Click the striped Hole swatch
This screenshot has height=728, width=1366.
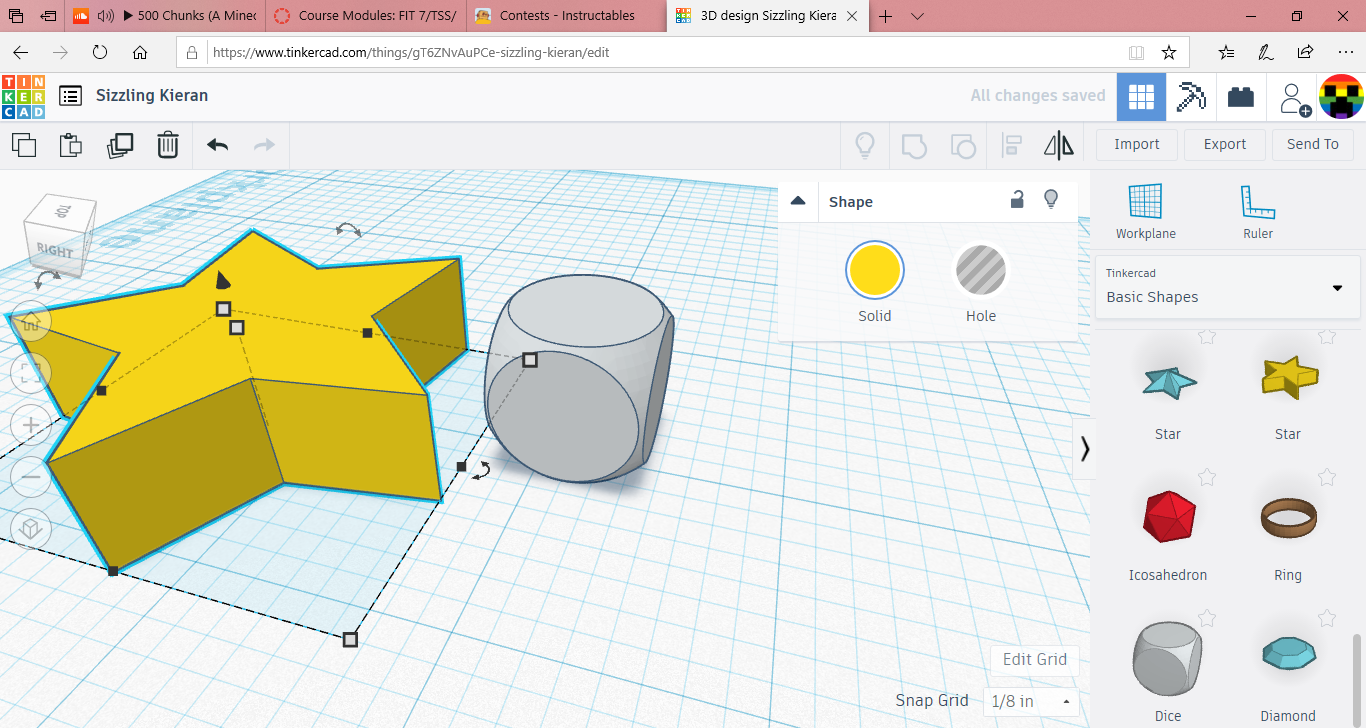point(981,271)
